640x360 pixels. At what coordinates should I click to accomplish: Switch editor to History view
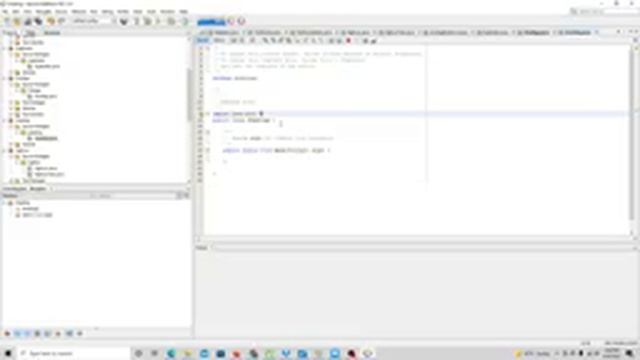pyautogui.click(x=219, y=41)
